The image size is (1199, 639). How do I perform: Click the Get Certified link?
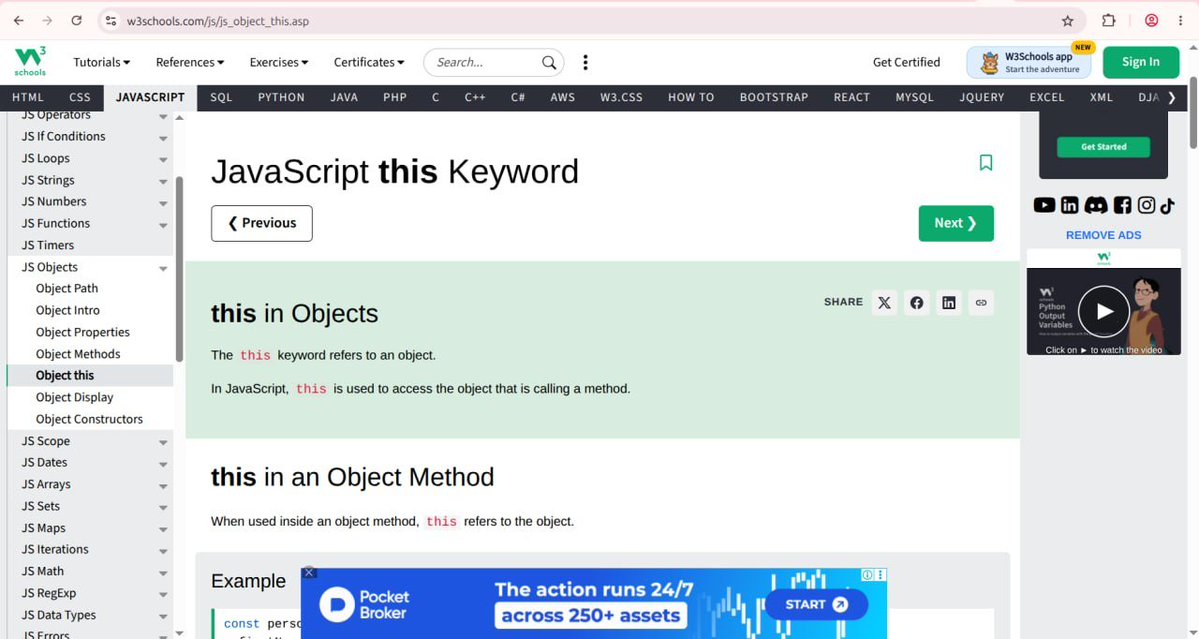(x=906, y=62)
